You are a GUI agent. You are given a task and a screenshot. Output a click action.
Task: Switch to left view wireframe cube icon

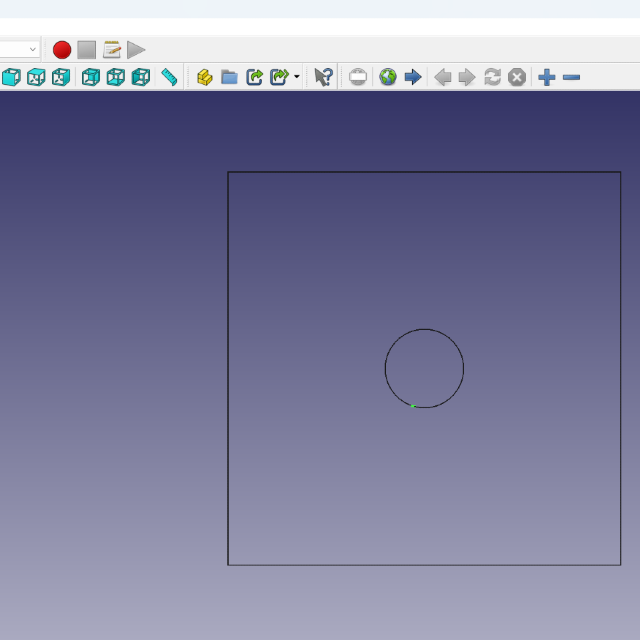click(x=141, y=77)
